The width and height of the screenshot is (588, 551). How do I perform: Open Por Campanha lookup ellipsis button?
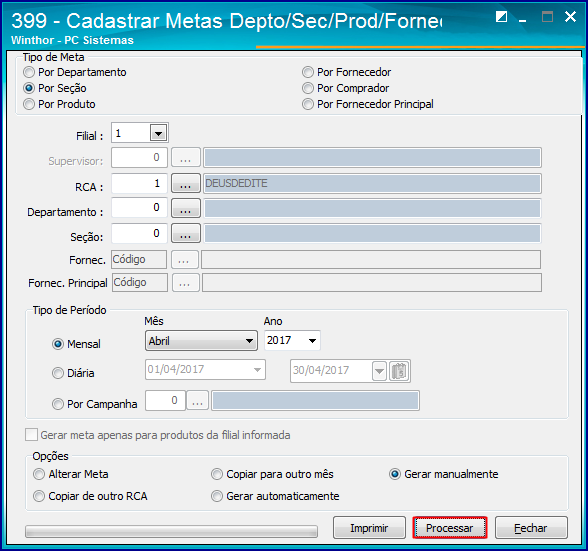click(198, 401)
